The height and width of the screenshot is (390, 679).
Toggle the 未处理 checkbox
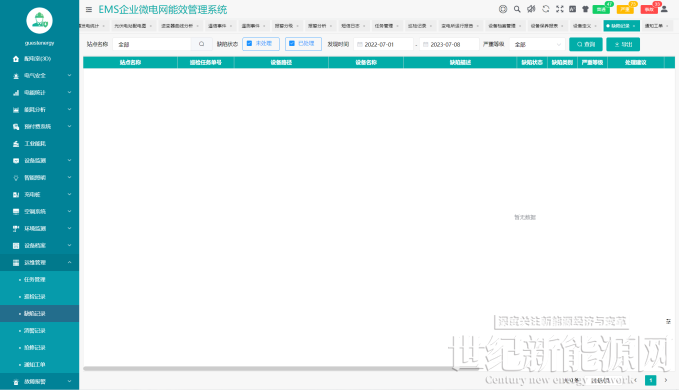pos(261,44)
